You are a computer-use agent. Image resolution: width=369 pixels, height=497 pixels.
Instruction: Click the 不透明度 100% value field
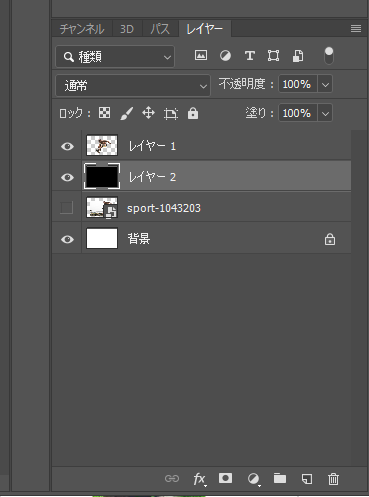click(298, 84)
